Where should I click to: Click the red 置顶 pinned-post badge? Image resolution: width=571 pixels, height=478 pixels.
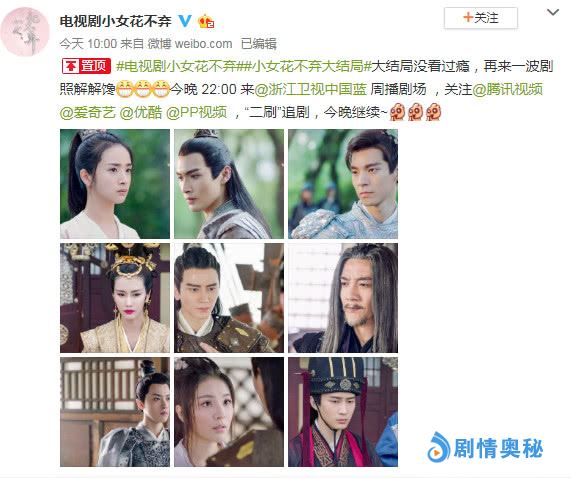(86, 66)
